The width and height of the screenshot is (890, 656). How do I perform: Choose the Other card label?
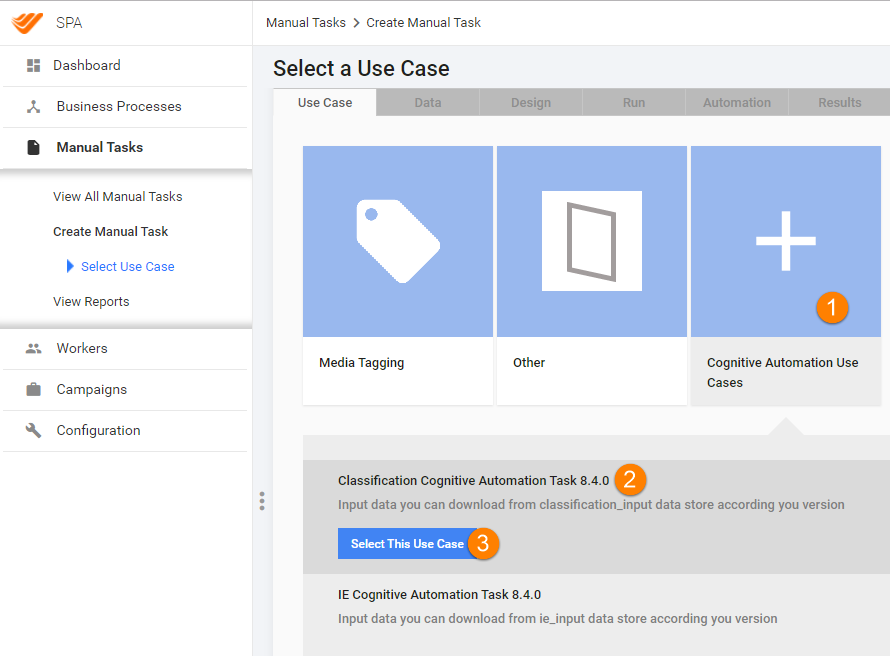(529, 363)
